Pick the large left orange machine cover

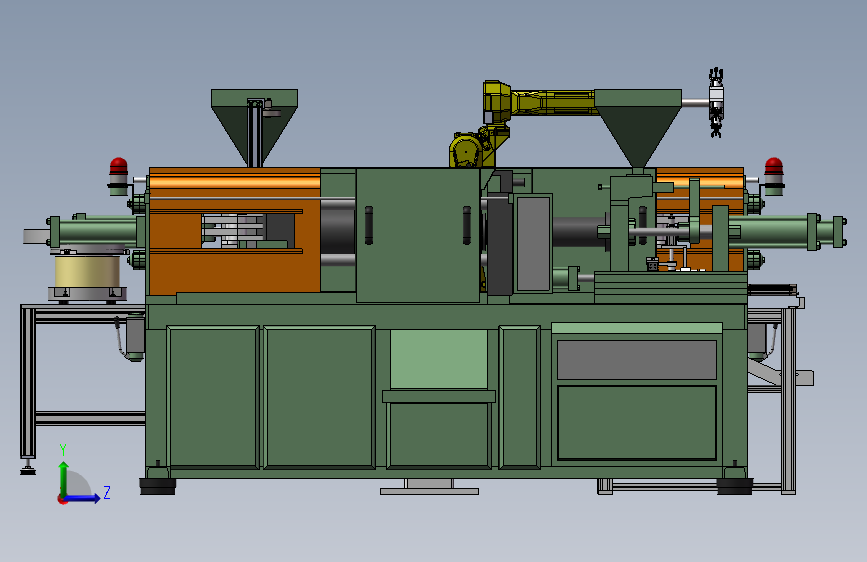click(234, 231)
